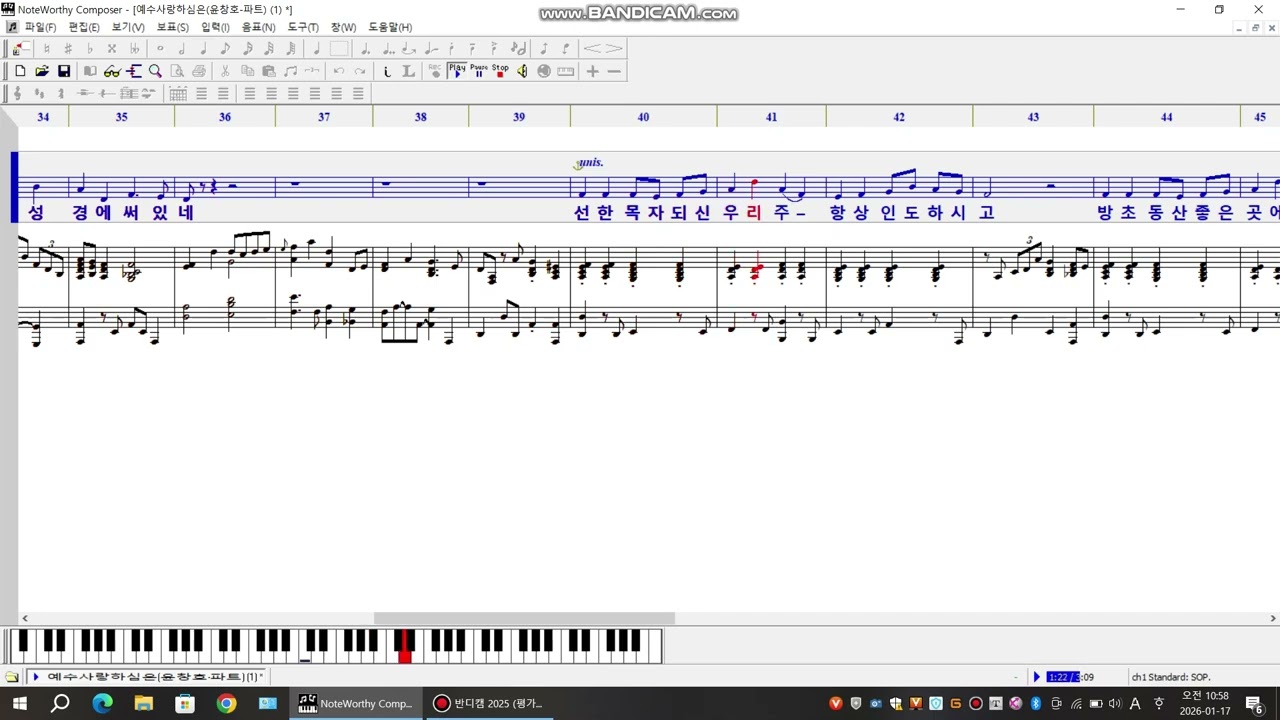The width and height of the screenshot is (1280, 720).
Task: Open file info with the i icon
Action: pyautogui.click(x=387, y=71)
